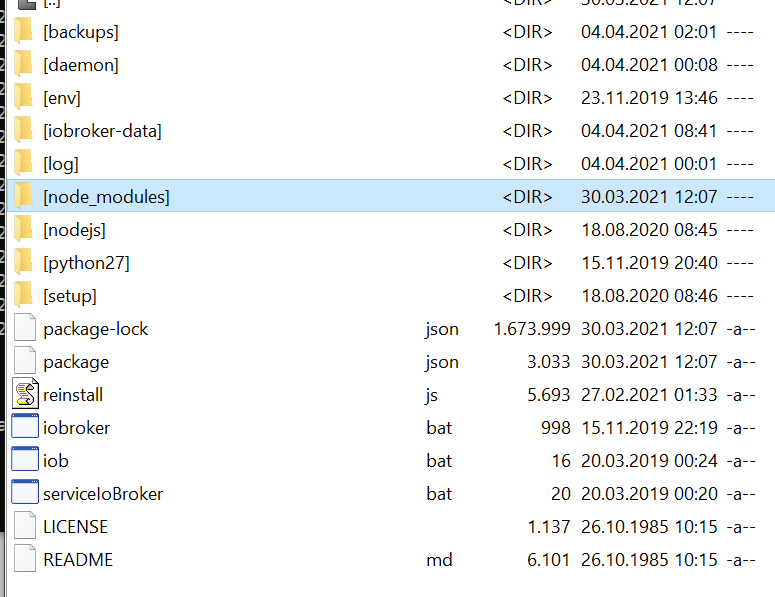
Task: Select the serviceIoBroker file name
Action: [x=103, y=494]
